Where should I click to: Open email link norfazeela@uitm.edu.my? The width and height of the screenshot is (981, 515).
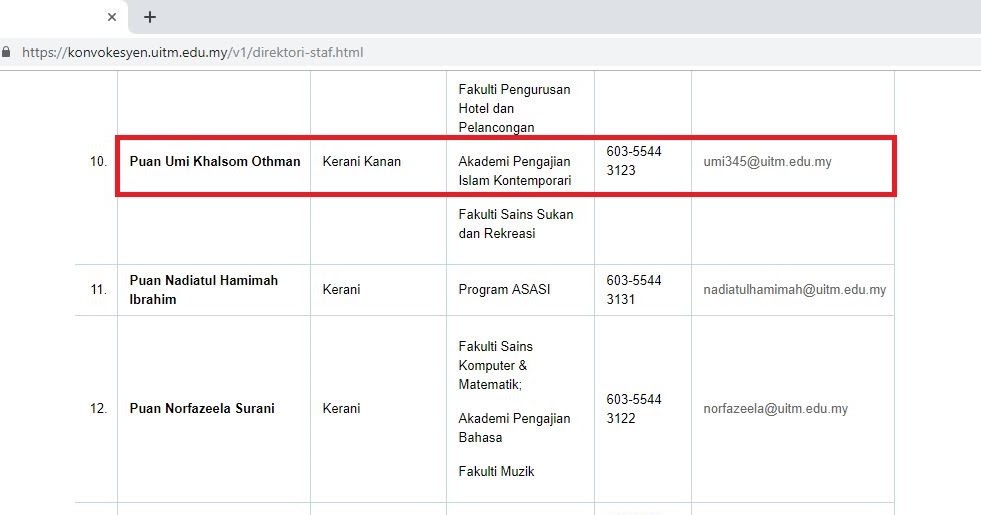pyautogui.click(x=775, y=409)
